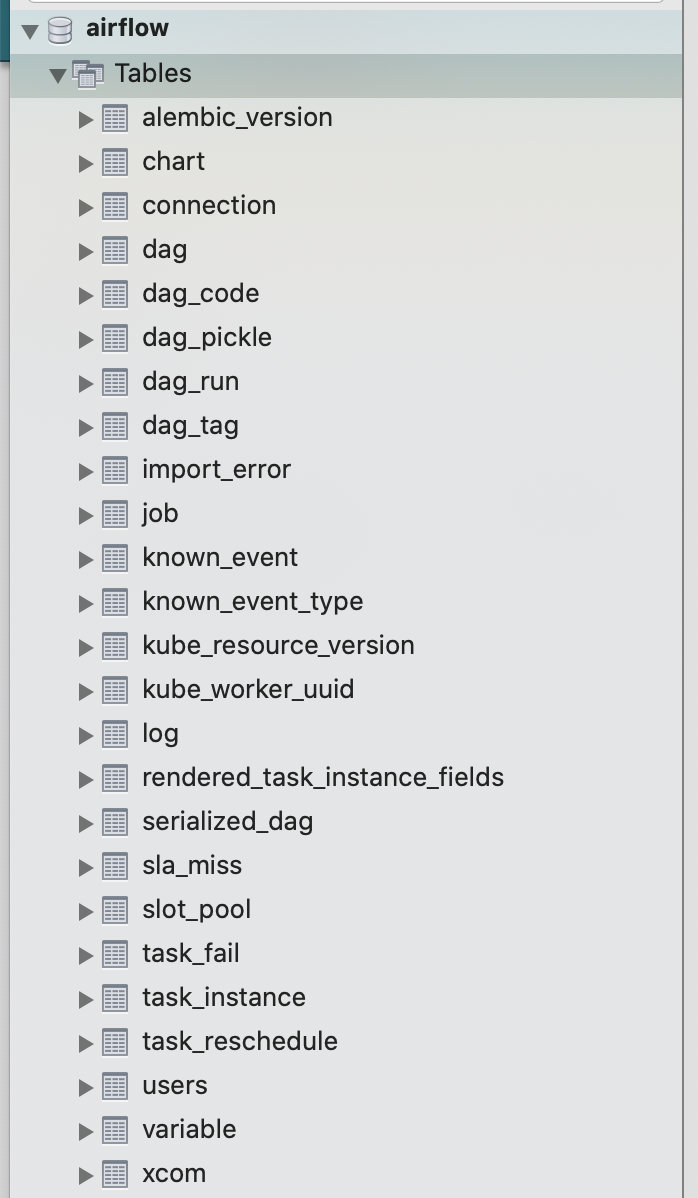The image size is (698, 1198).
Task: Click the table icon beside dag_code
Action: [115, 294]
